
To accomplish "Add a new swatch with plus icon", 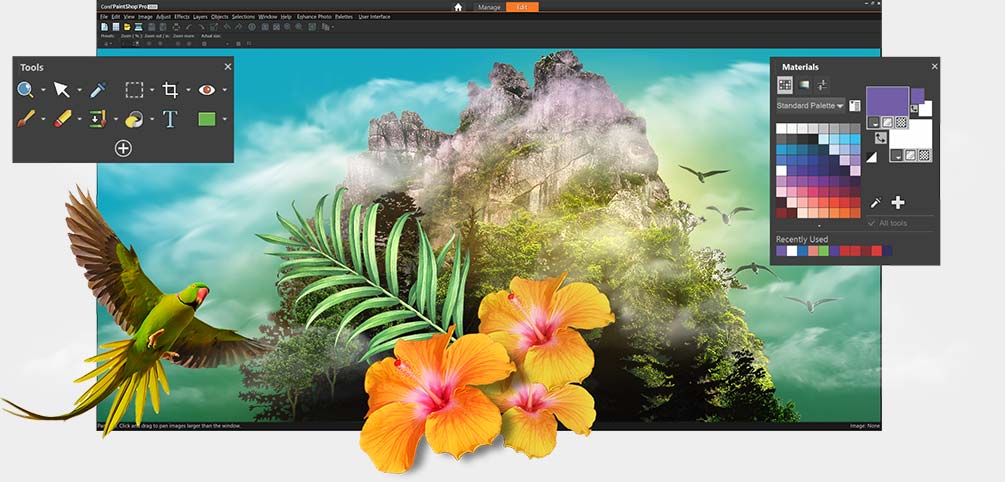I will pos(898,203).
